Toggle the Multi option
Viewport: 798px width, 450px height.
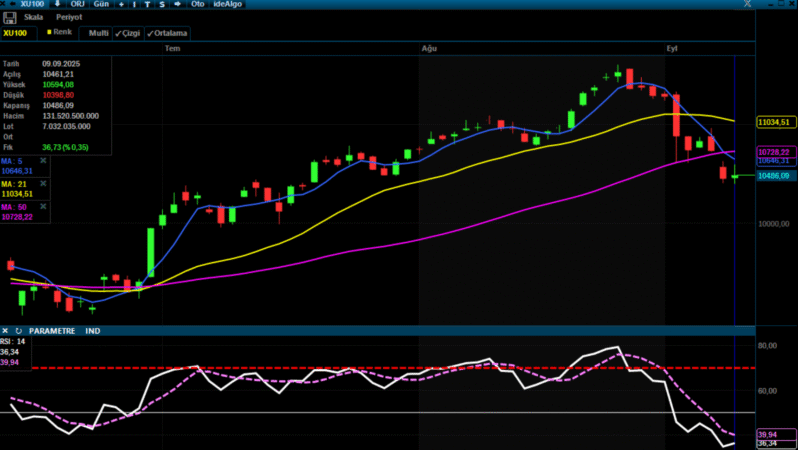point(98,33)
